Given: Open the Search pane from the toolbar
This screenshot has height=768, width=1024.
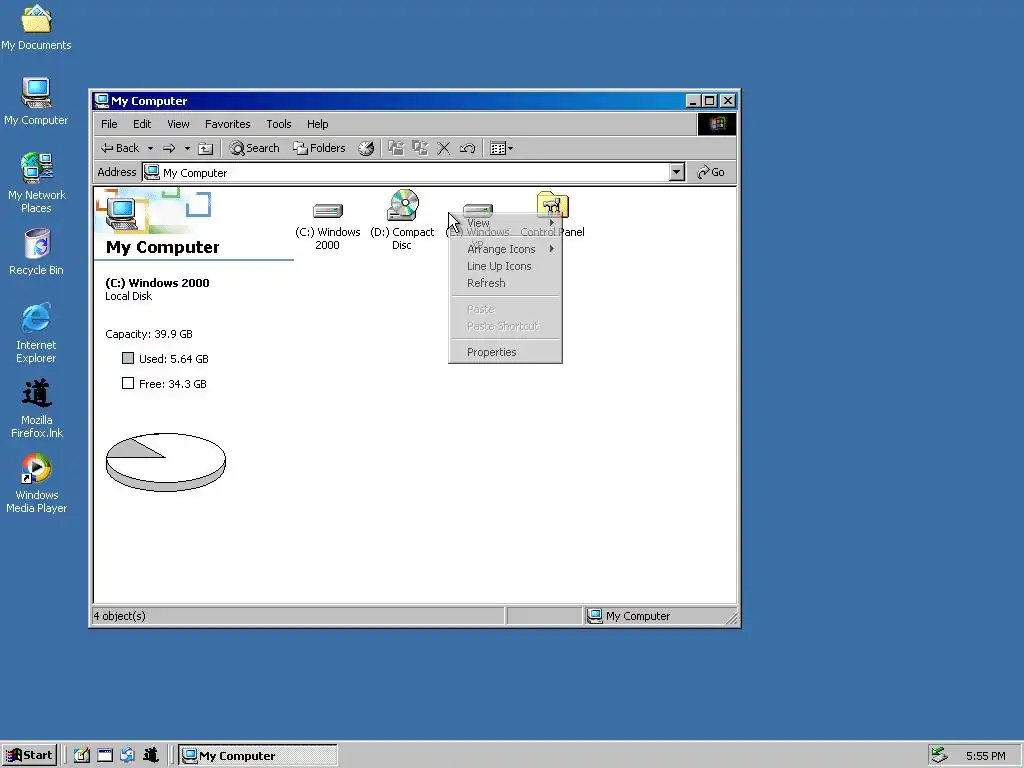Looking at the screenshot, I should coord(254,148).
